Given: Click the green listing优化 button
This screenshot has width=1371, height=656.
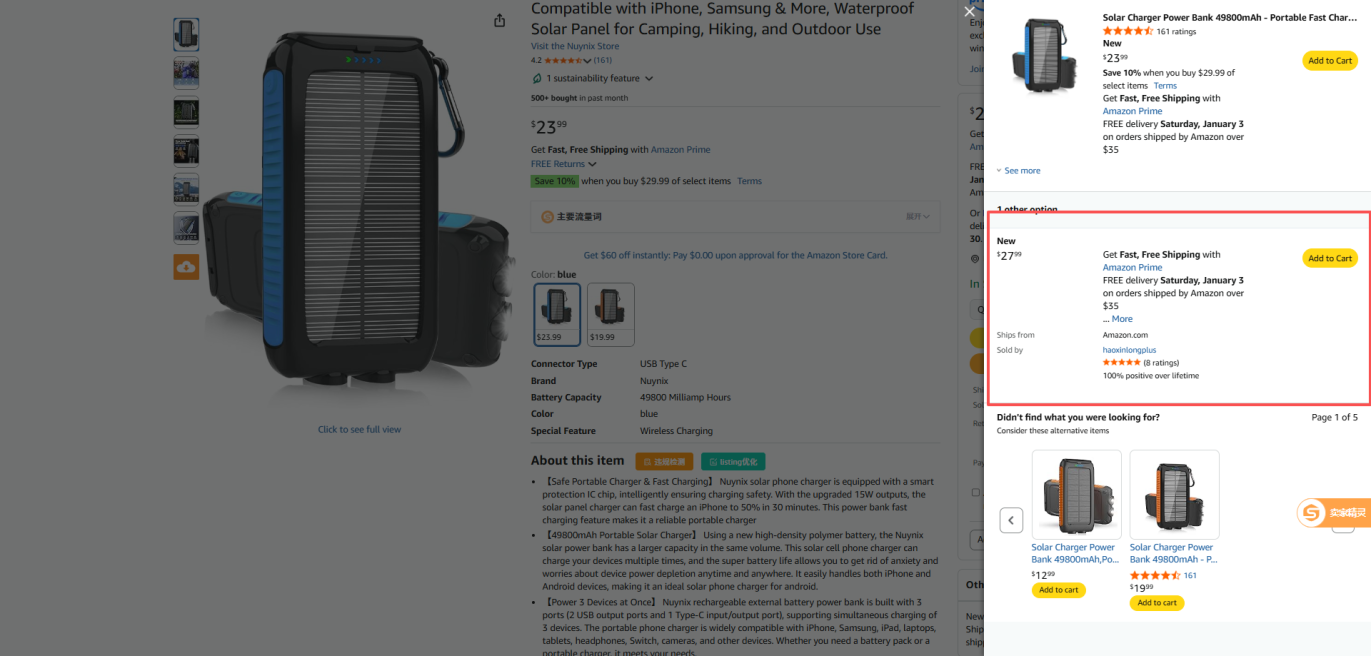Looking at the screenshot, I should tap(733, 461).
